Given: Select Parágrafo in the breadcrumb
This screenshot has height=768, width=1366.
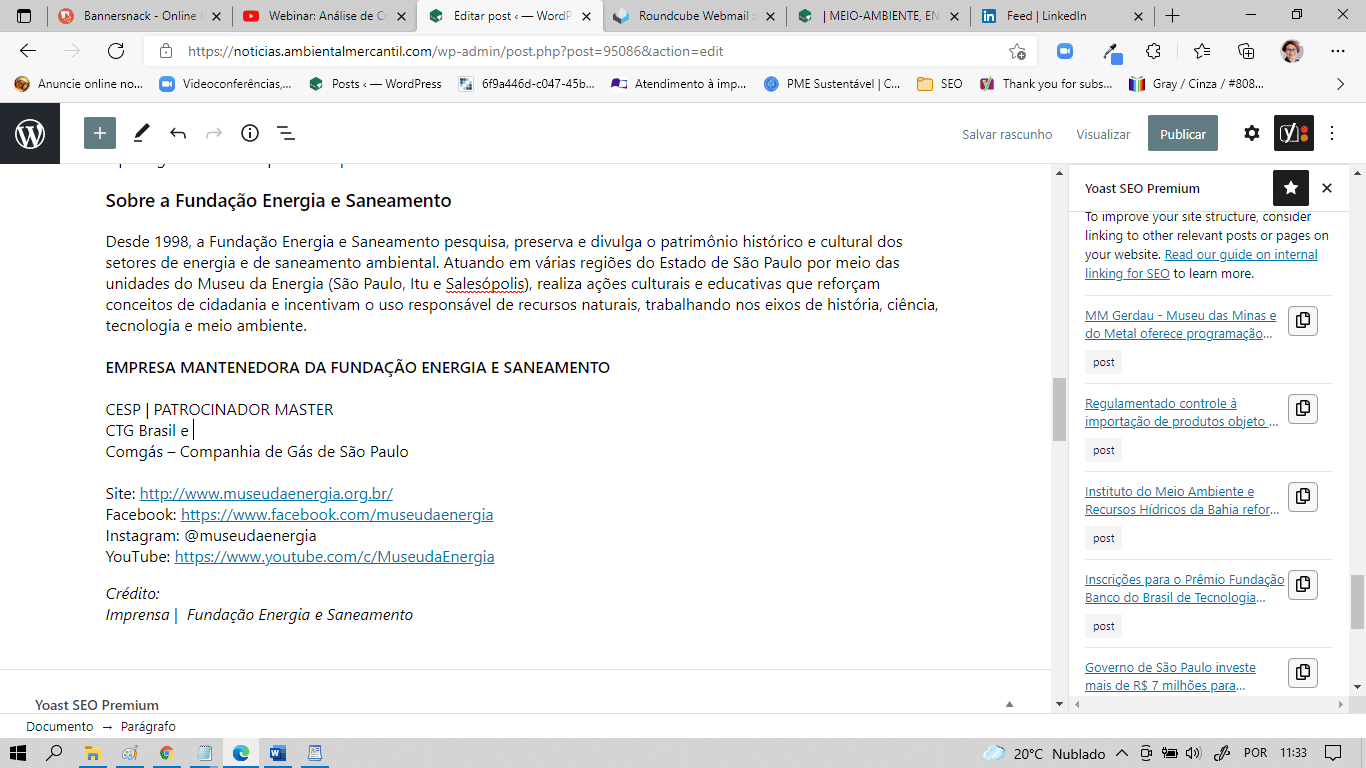Looking at the screenshot, I should coord(148,727).
